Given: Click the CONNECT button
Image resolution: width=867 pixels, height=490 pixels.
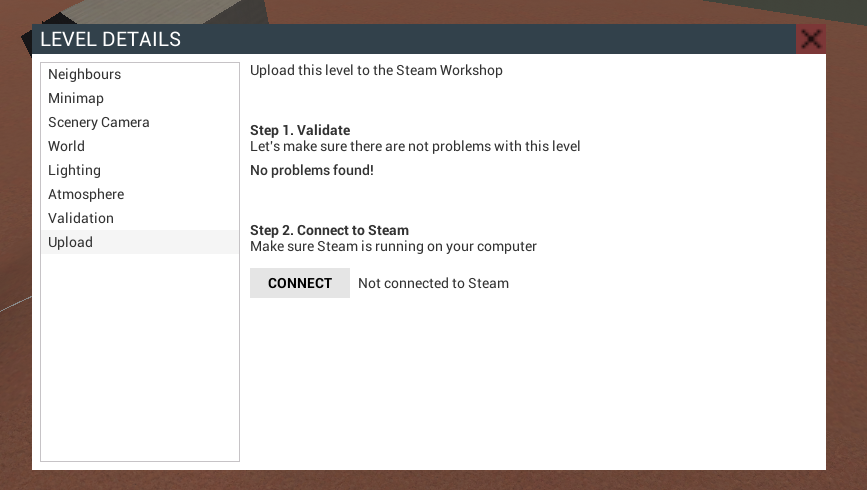Looking at the screenshot, I should coord(300,283).
